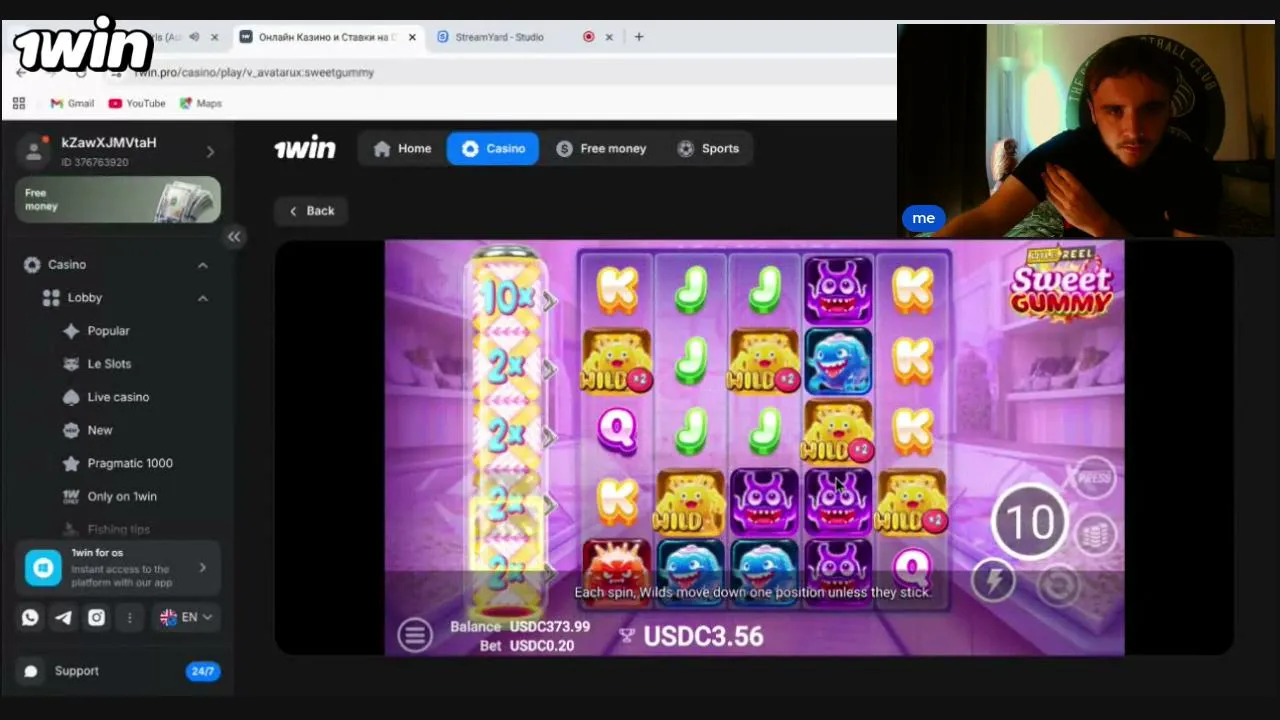Click the Free money dollar icon
This screenshot has height=720, width=1280.
(x=564, y=148)
